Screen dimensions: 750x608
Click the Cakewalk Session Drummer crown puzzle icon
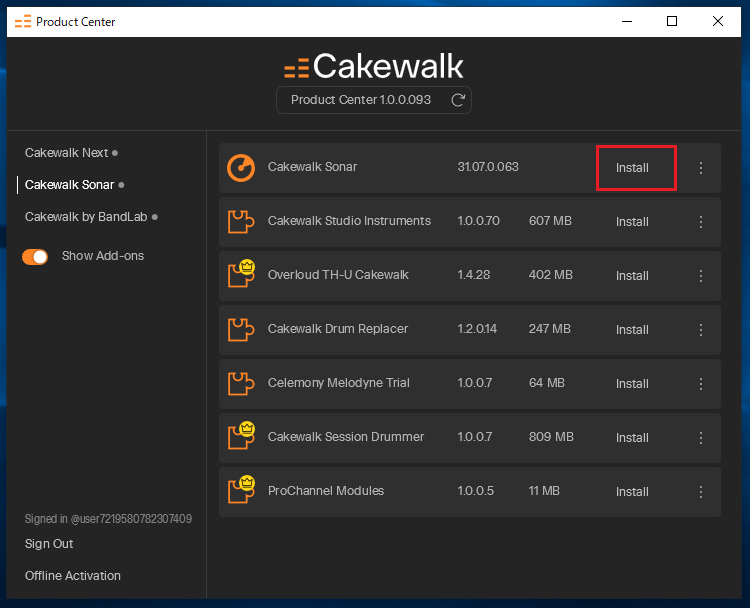click(241, 436)
